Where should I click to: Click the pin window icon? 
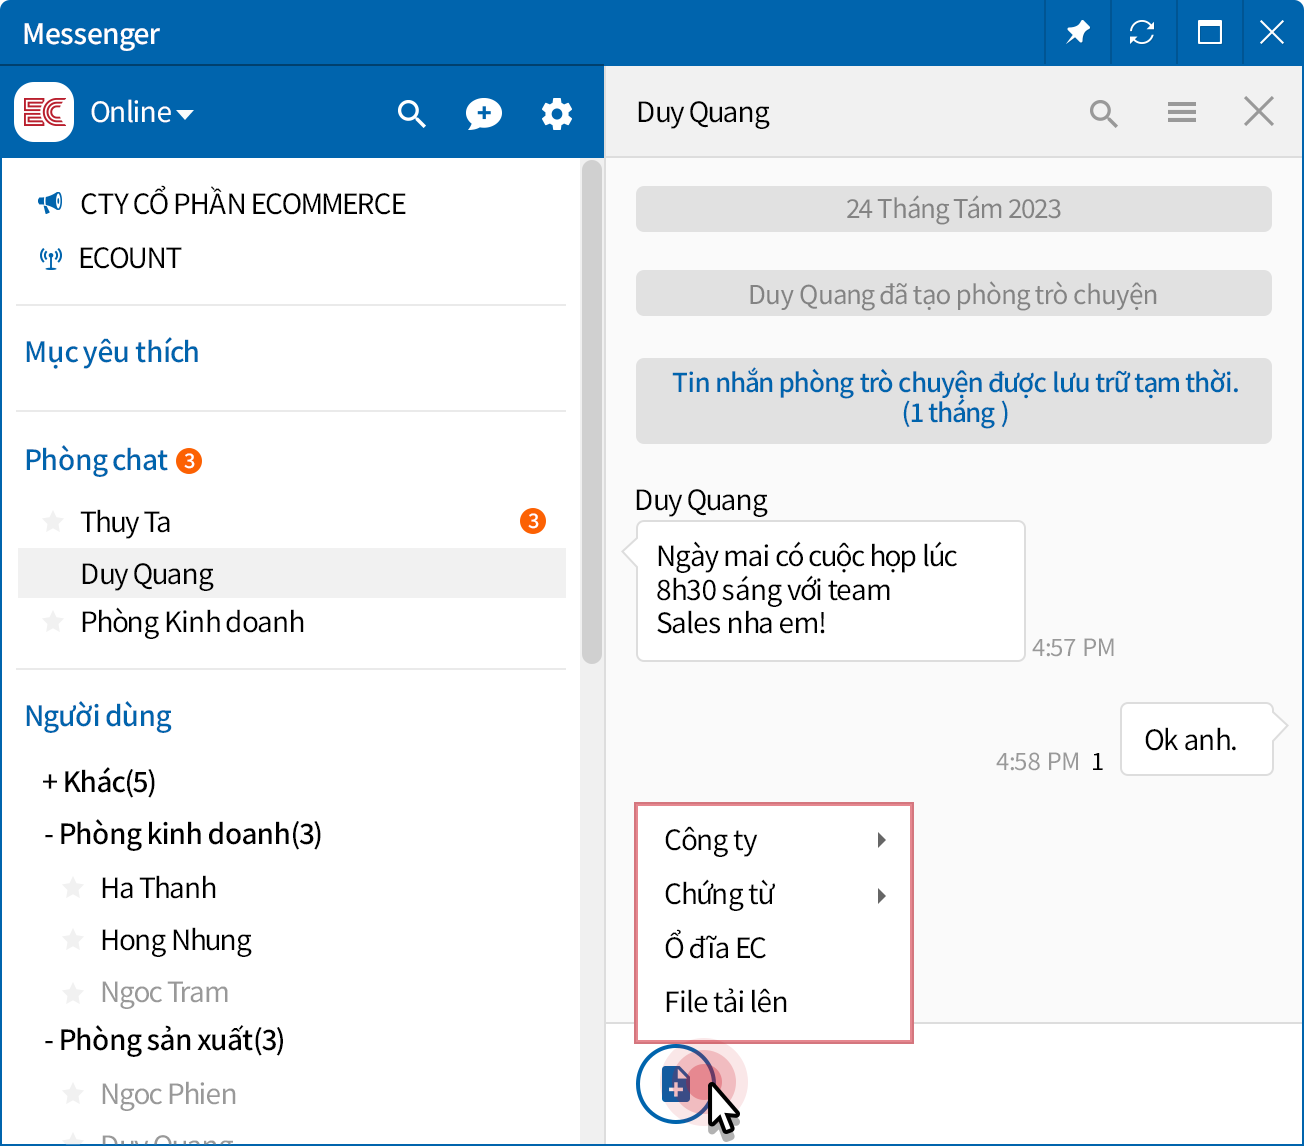click(x=1077, y=33)
